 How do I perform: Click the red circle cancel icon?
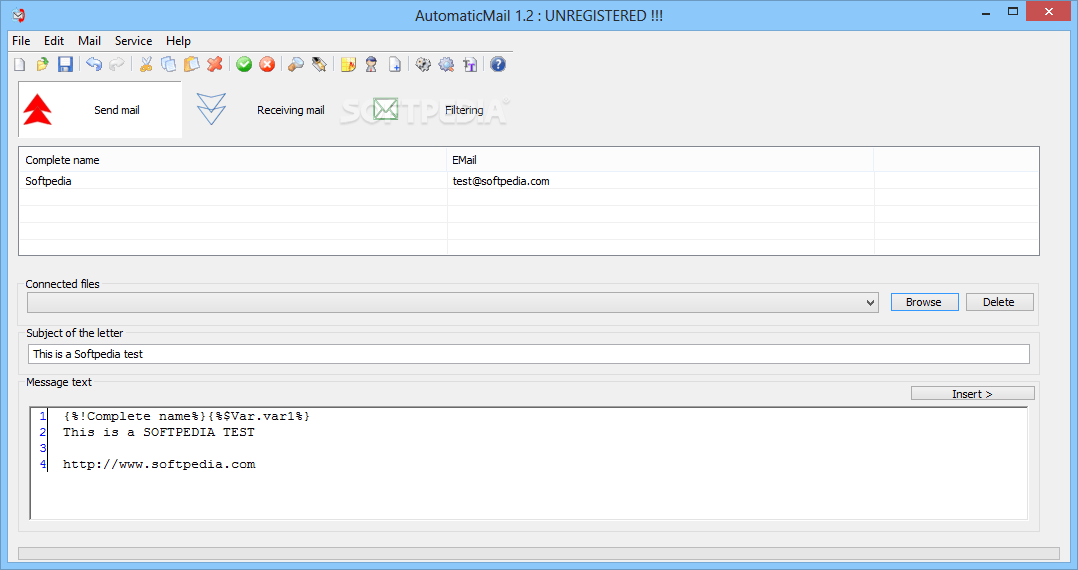267,65
